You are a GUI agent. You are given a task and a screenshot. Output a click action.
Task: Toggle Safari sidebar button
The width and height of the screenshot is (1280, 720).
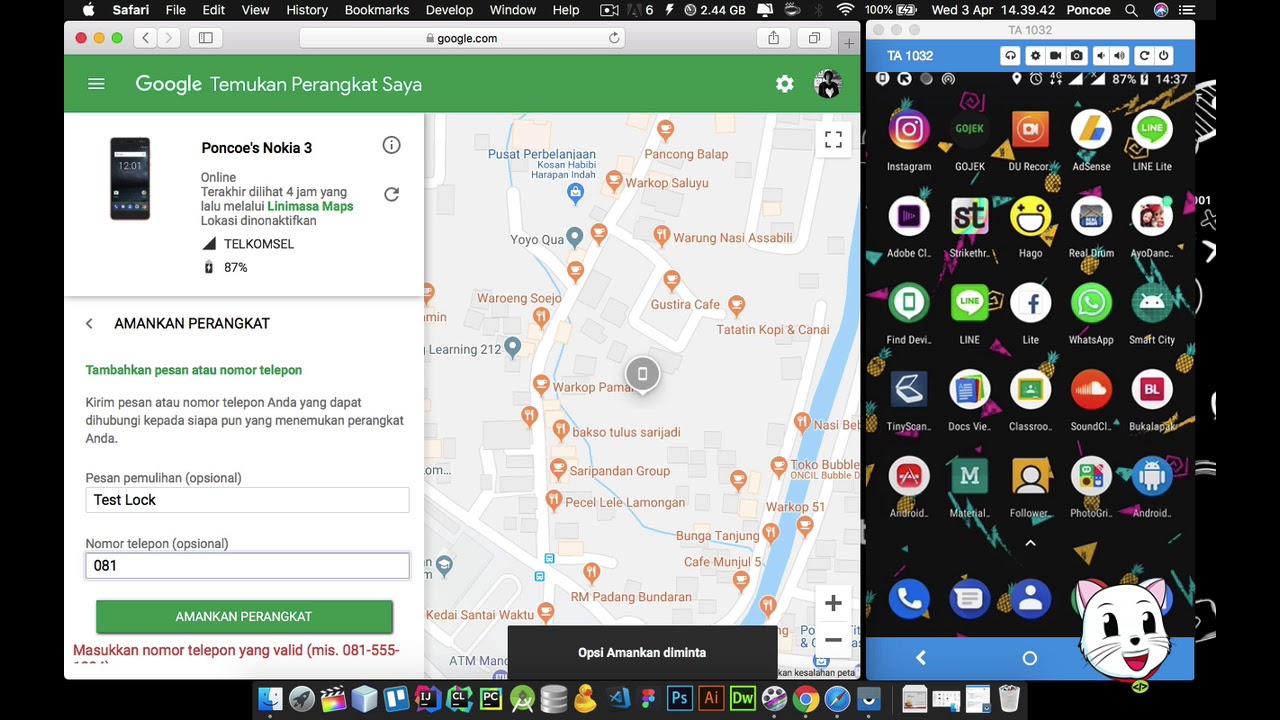(206, 38)
